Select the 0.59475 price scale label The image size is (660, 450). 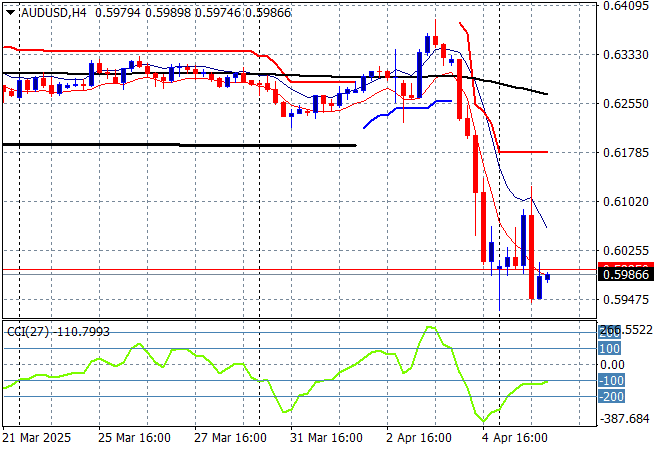point(626,299)
